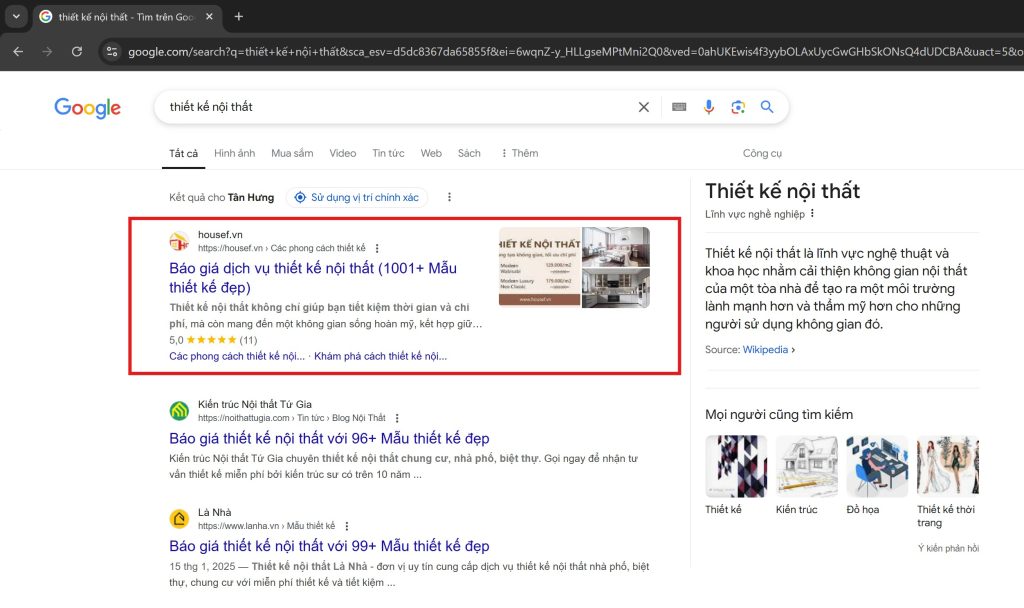Close the 'thiết kế nội thất' browser tab
Viewport: 1024px width, 608px height.
coord(209,17)
